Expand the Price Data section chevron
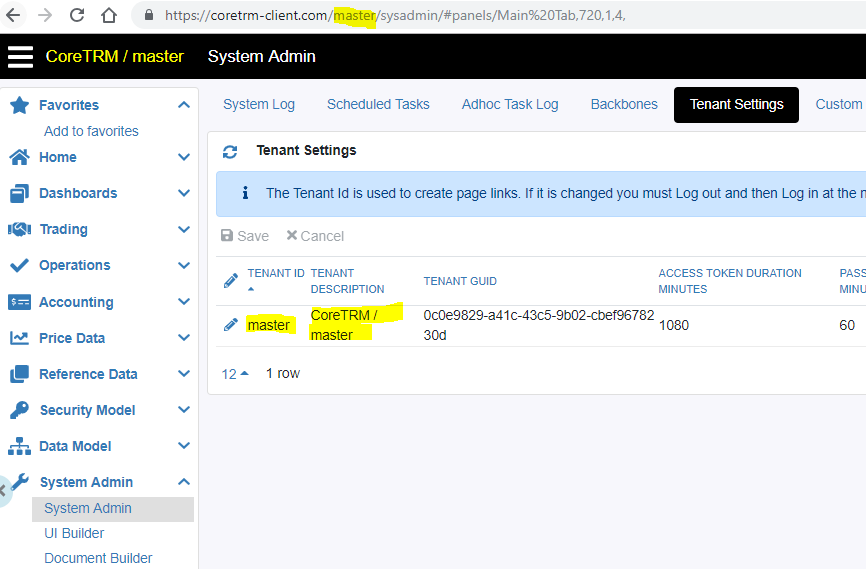Viewport: 866px width, 569px height. [x=184, y=338]
